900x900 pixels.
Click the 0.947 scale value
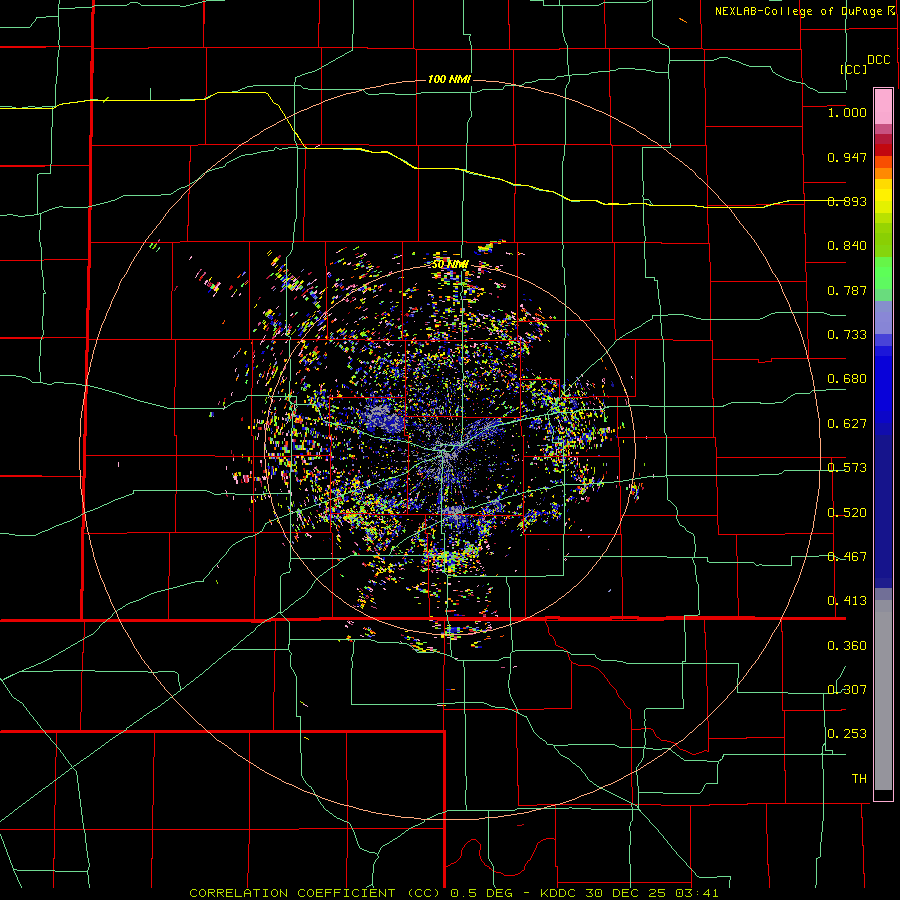847,157
